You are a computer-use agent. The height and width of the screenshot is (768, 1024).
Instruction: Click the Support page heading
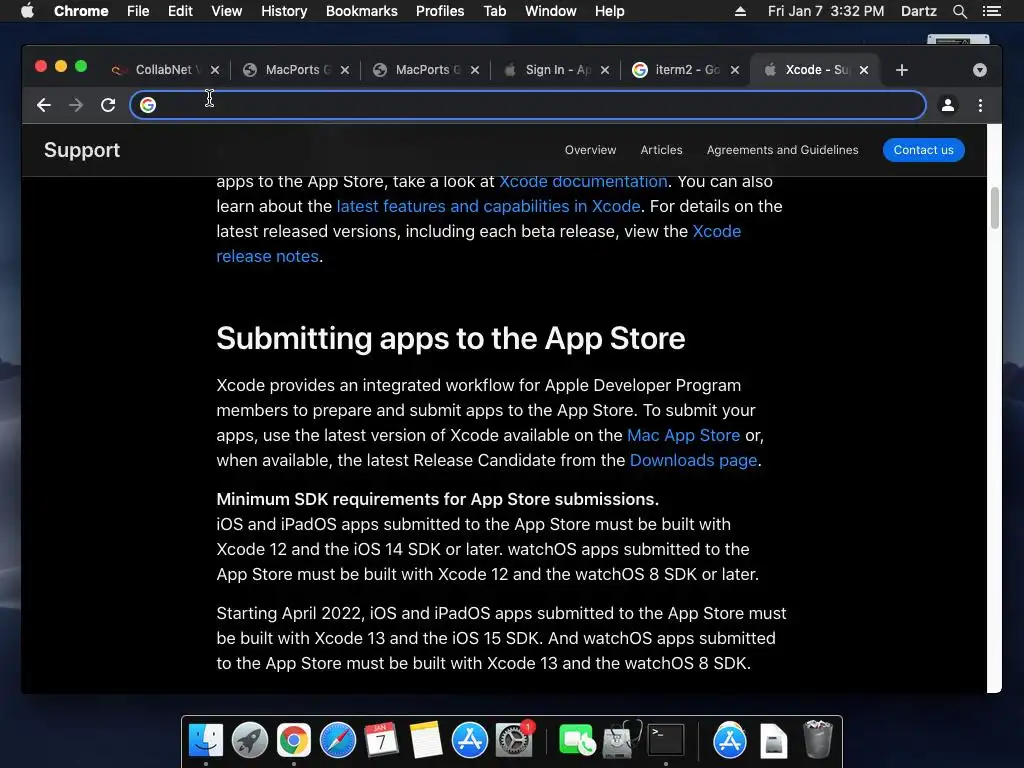[82, 150]
